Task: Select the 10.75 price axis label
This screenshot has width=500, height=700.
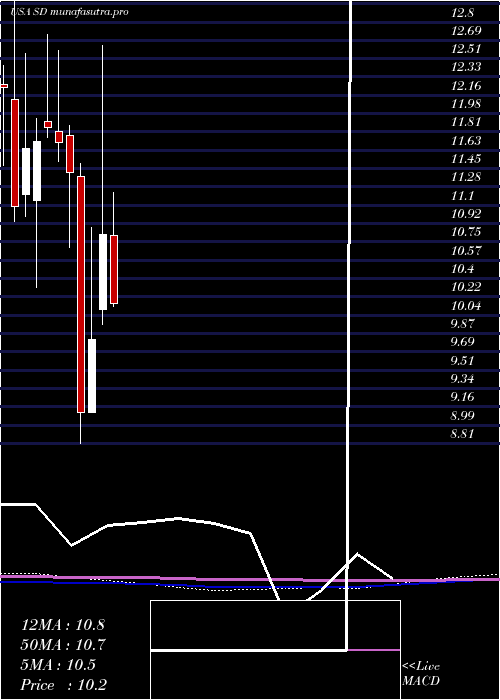Action: 466,232
